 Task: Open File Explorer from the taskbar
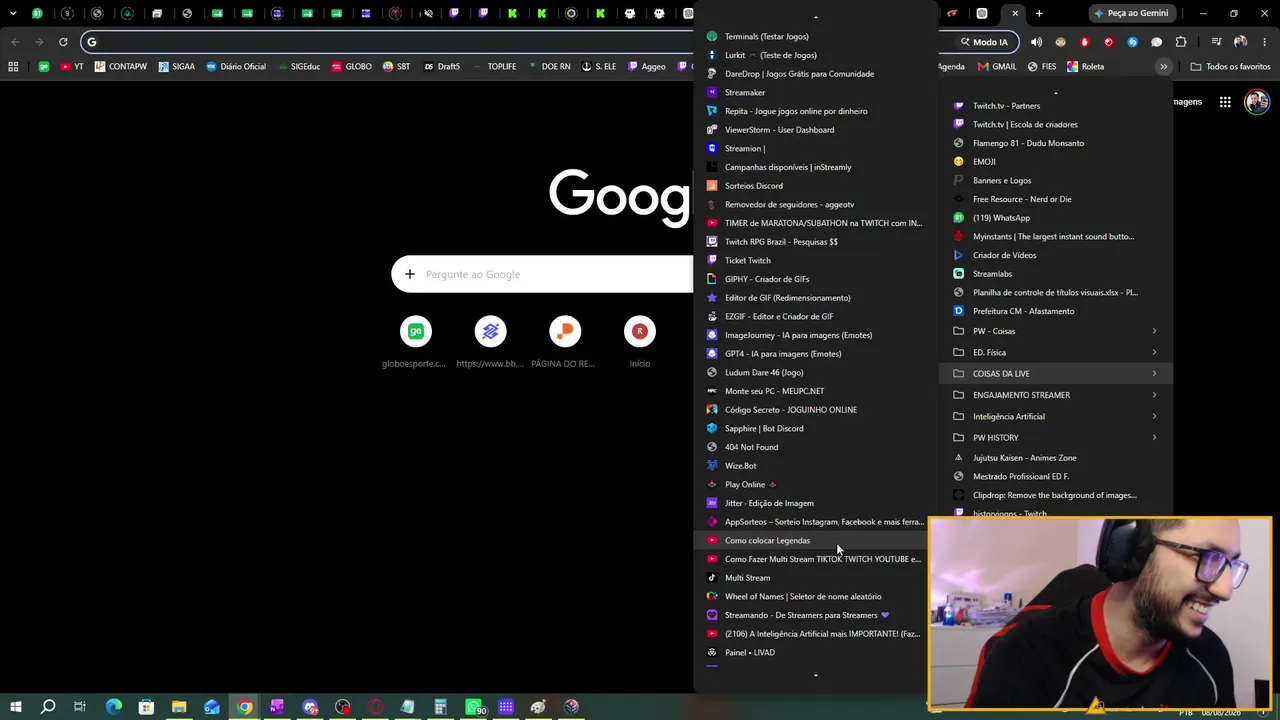pos(179,707)
